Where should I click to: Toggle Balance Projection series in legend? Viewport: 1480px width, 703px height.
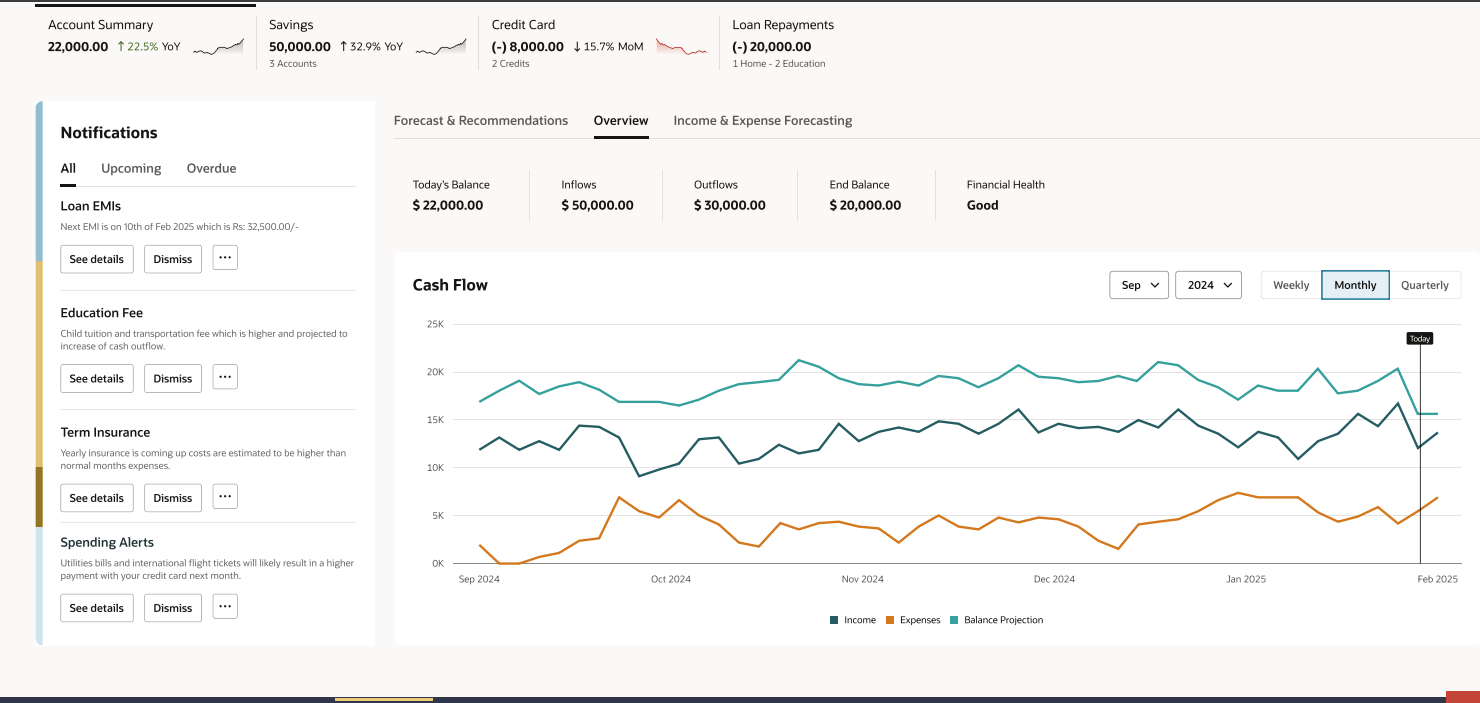pos(996,620)
